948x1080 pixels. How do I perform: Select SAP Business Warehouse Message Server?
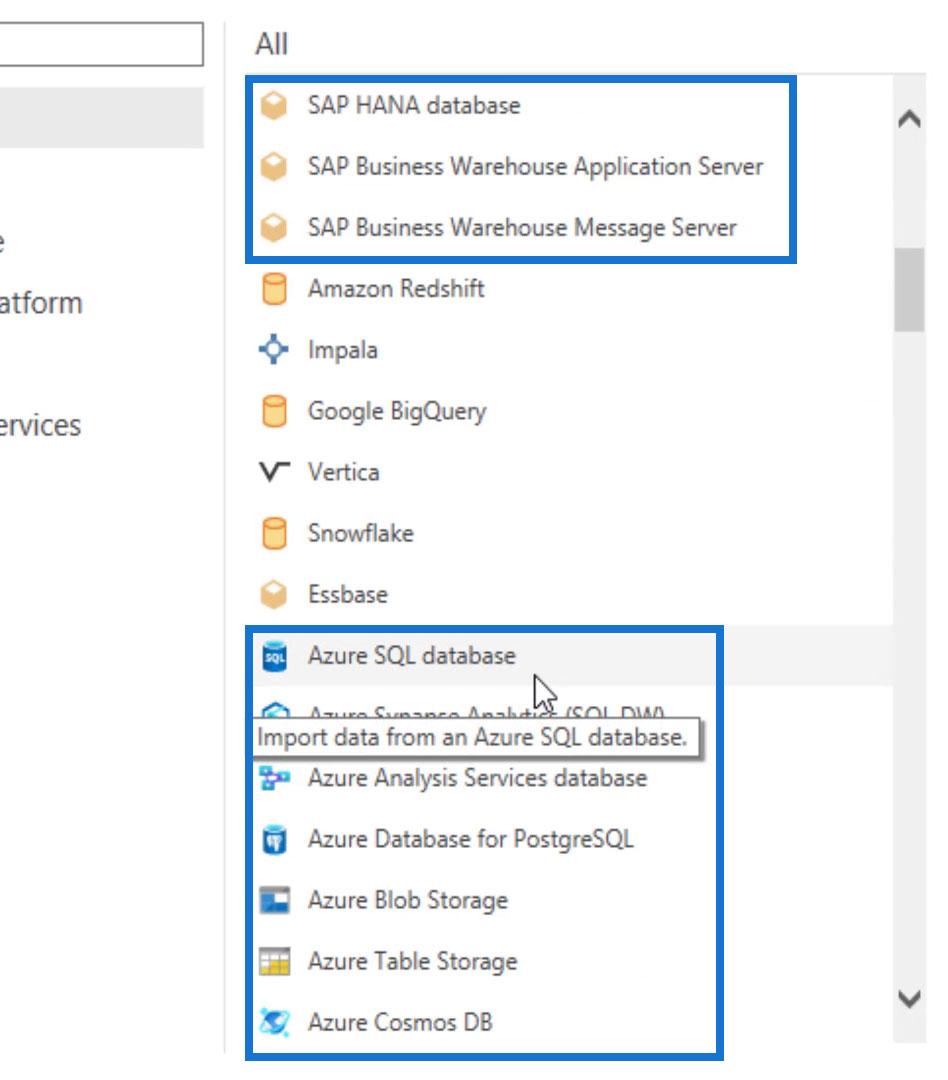[521, 227]
